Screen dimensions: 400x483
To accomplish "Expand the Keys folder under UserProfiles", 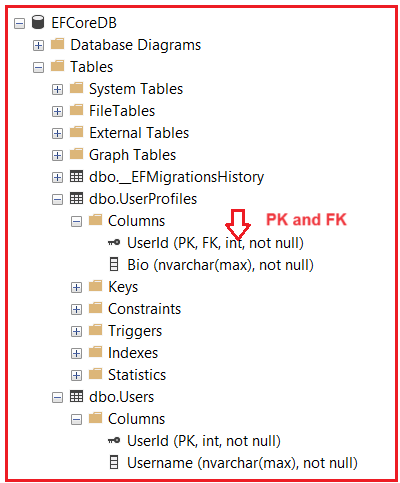I will pos(76,287).
